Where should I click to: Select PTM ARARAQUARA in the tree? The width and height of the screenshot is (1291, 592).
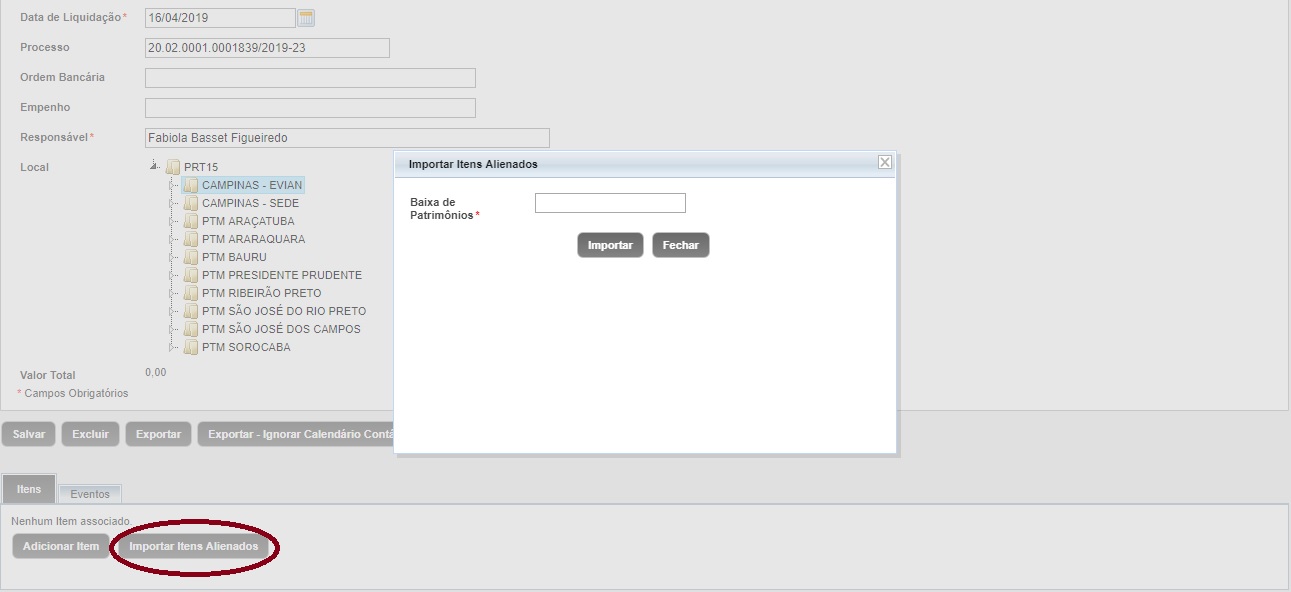tap(253, 239)
